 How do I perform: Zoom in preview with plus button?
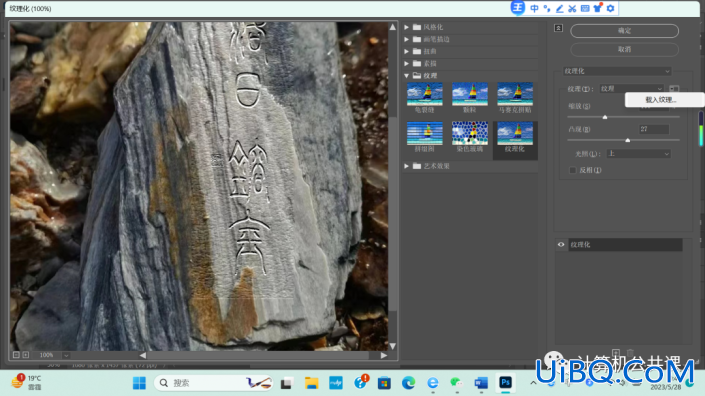coord(26,355)
